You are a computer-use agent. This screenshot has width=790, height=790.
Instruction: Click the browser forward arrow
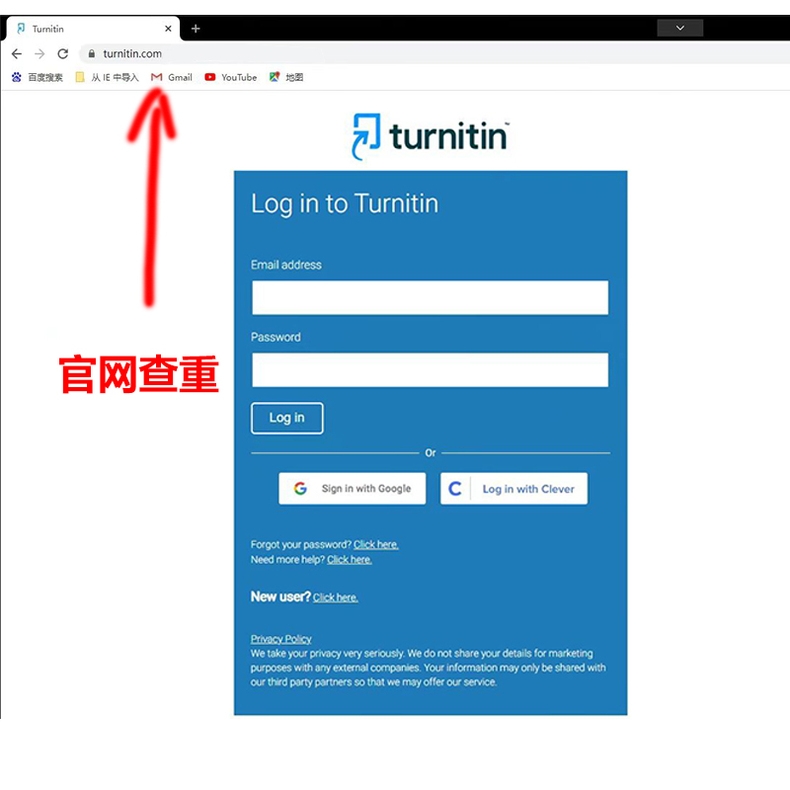[x=40, y=53]
